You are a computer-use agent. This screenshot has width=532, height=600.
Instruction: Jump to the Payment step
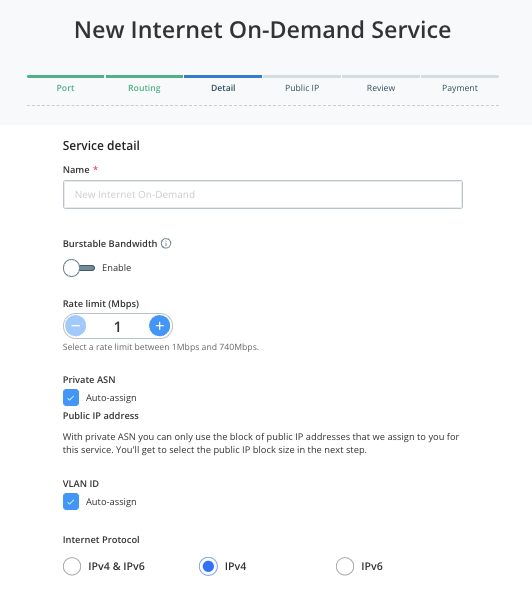pos(460,88)
